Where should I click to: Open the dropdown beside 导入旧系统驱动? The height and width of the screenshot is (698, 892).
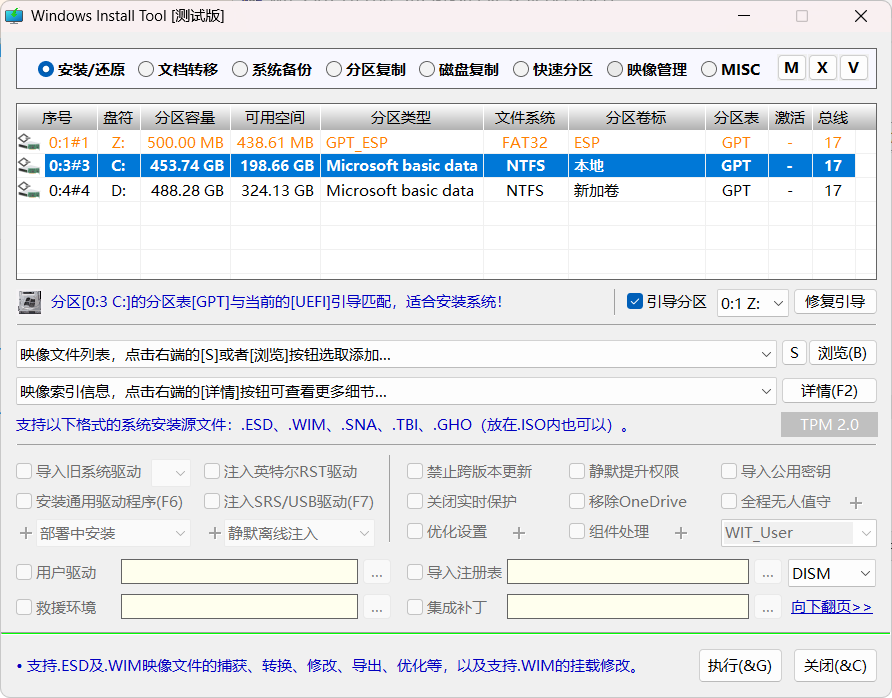[x=171, y=472]
